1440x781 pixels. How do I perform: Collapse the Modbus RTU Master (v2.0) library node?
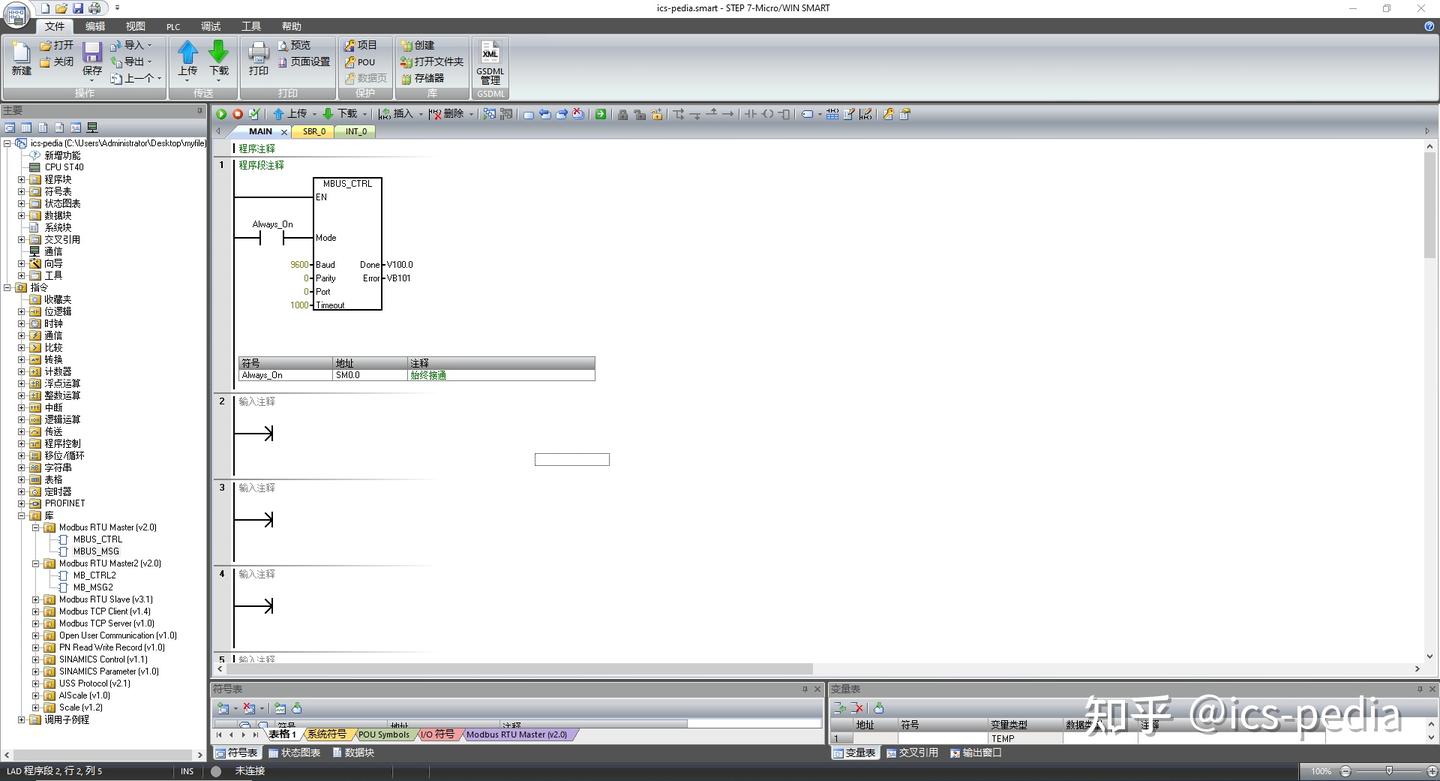[x=35, y=527]
